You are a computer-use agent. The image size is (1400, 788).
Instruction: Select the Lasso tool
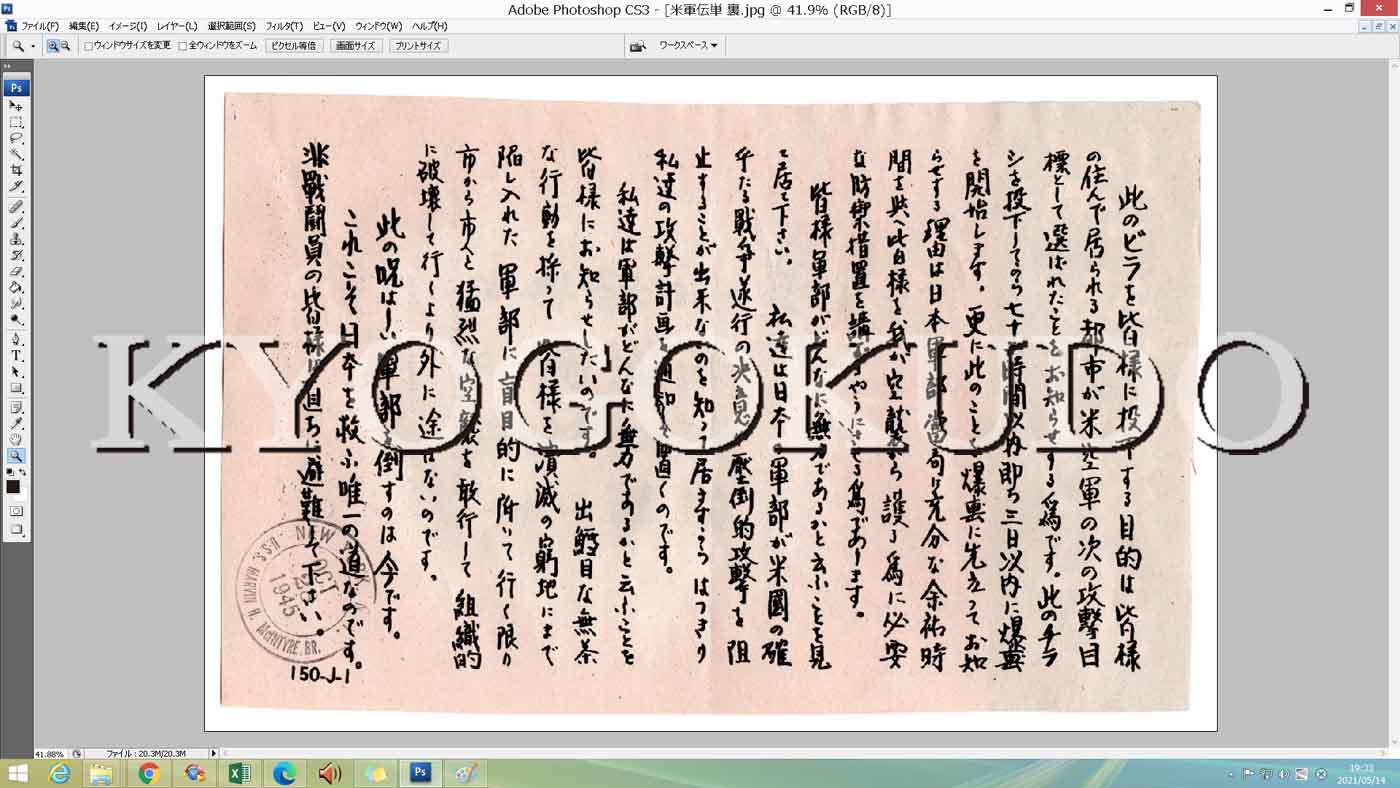coord(16,138)
